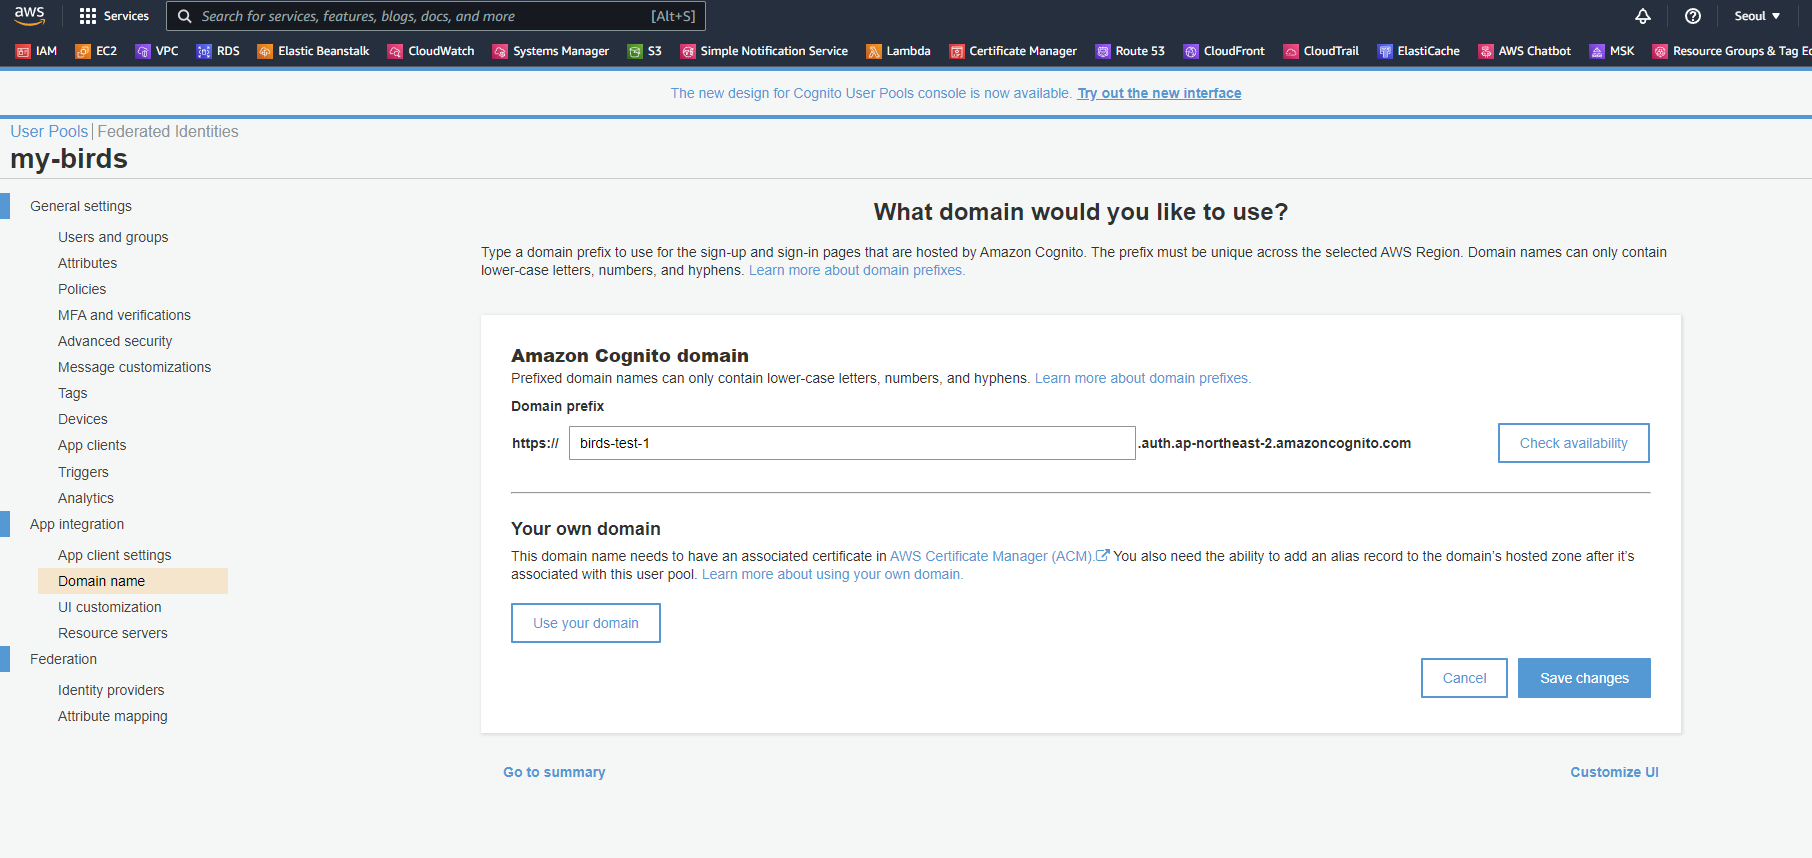1812x858 pixels.
Task: Open Certificate Manager shortcut
Action: 1013,51
